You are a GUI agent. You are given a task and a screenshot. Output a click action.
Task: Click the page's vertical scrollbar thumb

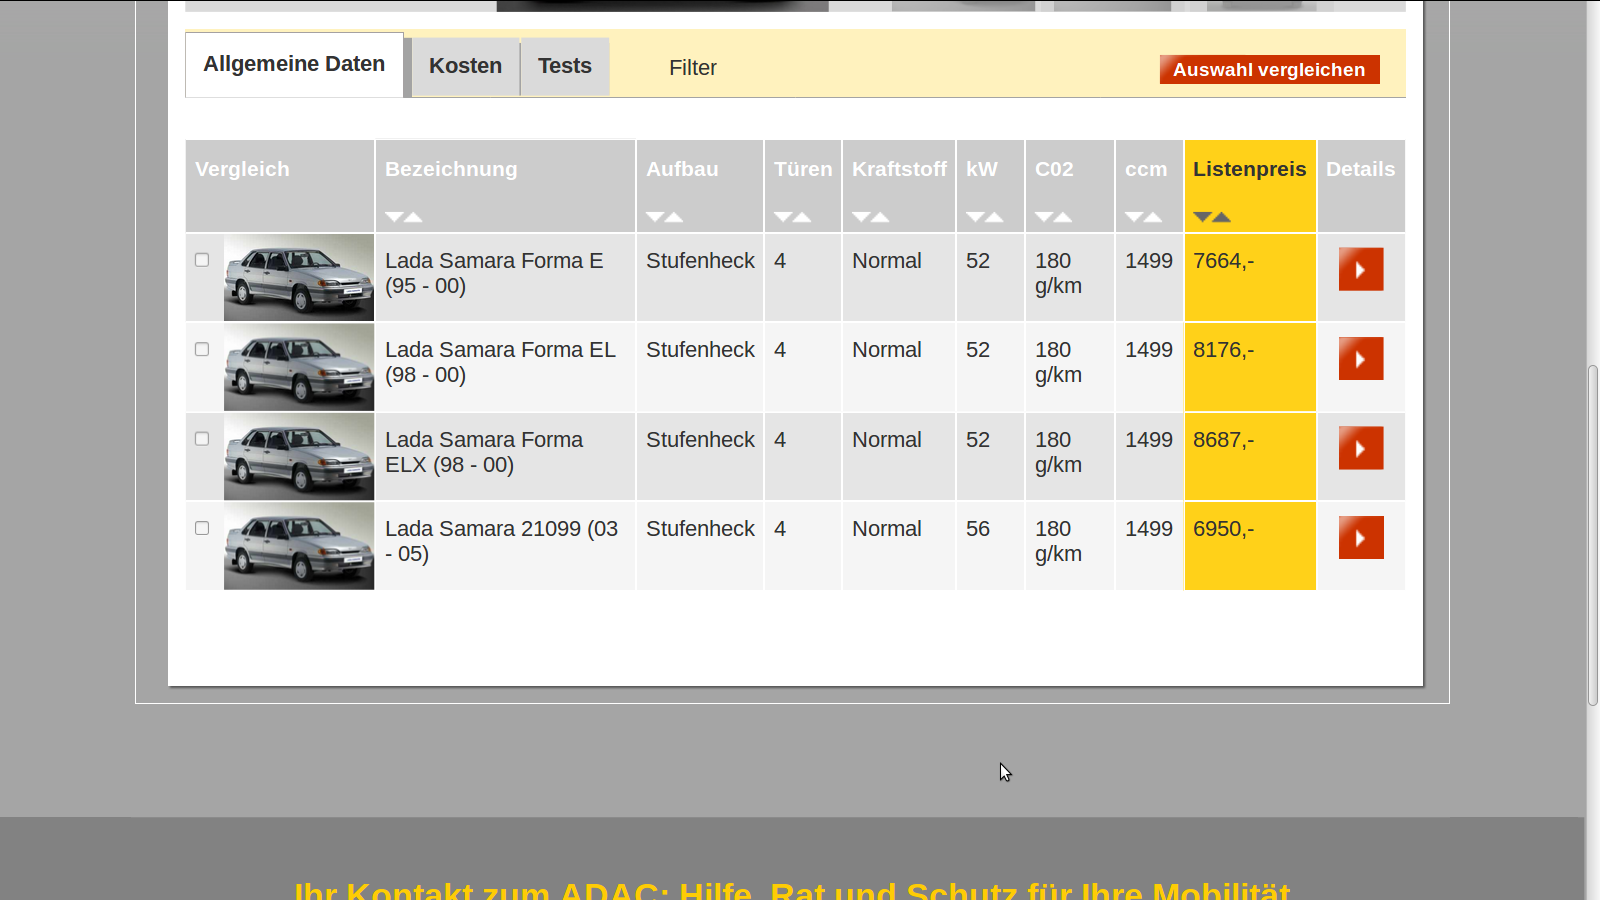(x=1593, y=536)
